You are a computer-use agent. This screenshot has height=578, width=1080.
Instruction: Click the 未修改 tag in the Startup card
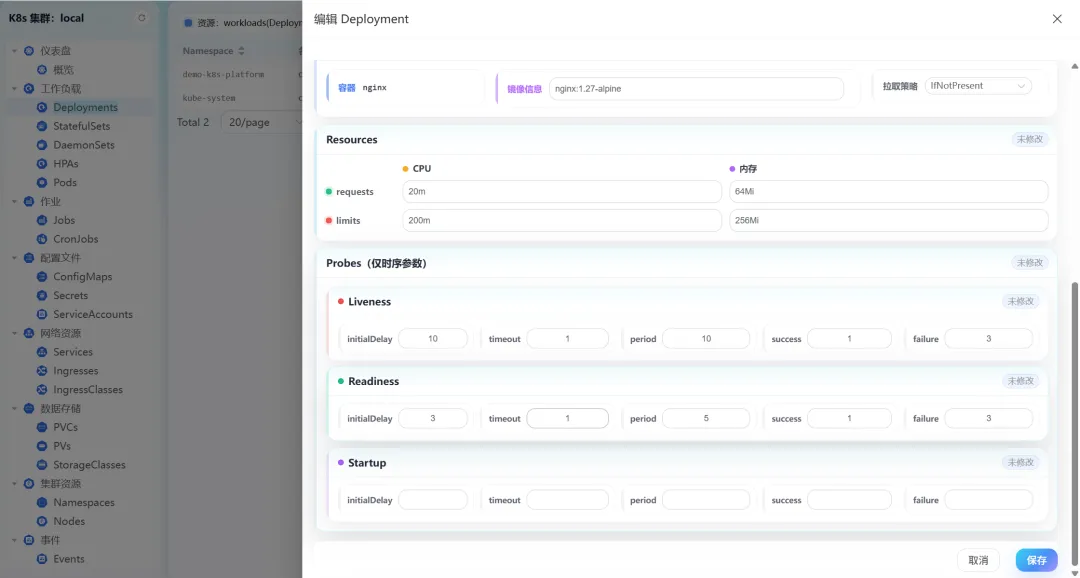coord(1021,462)
